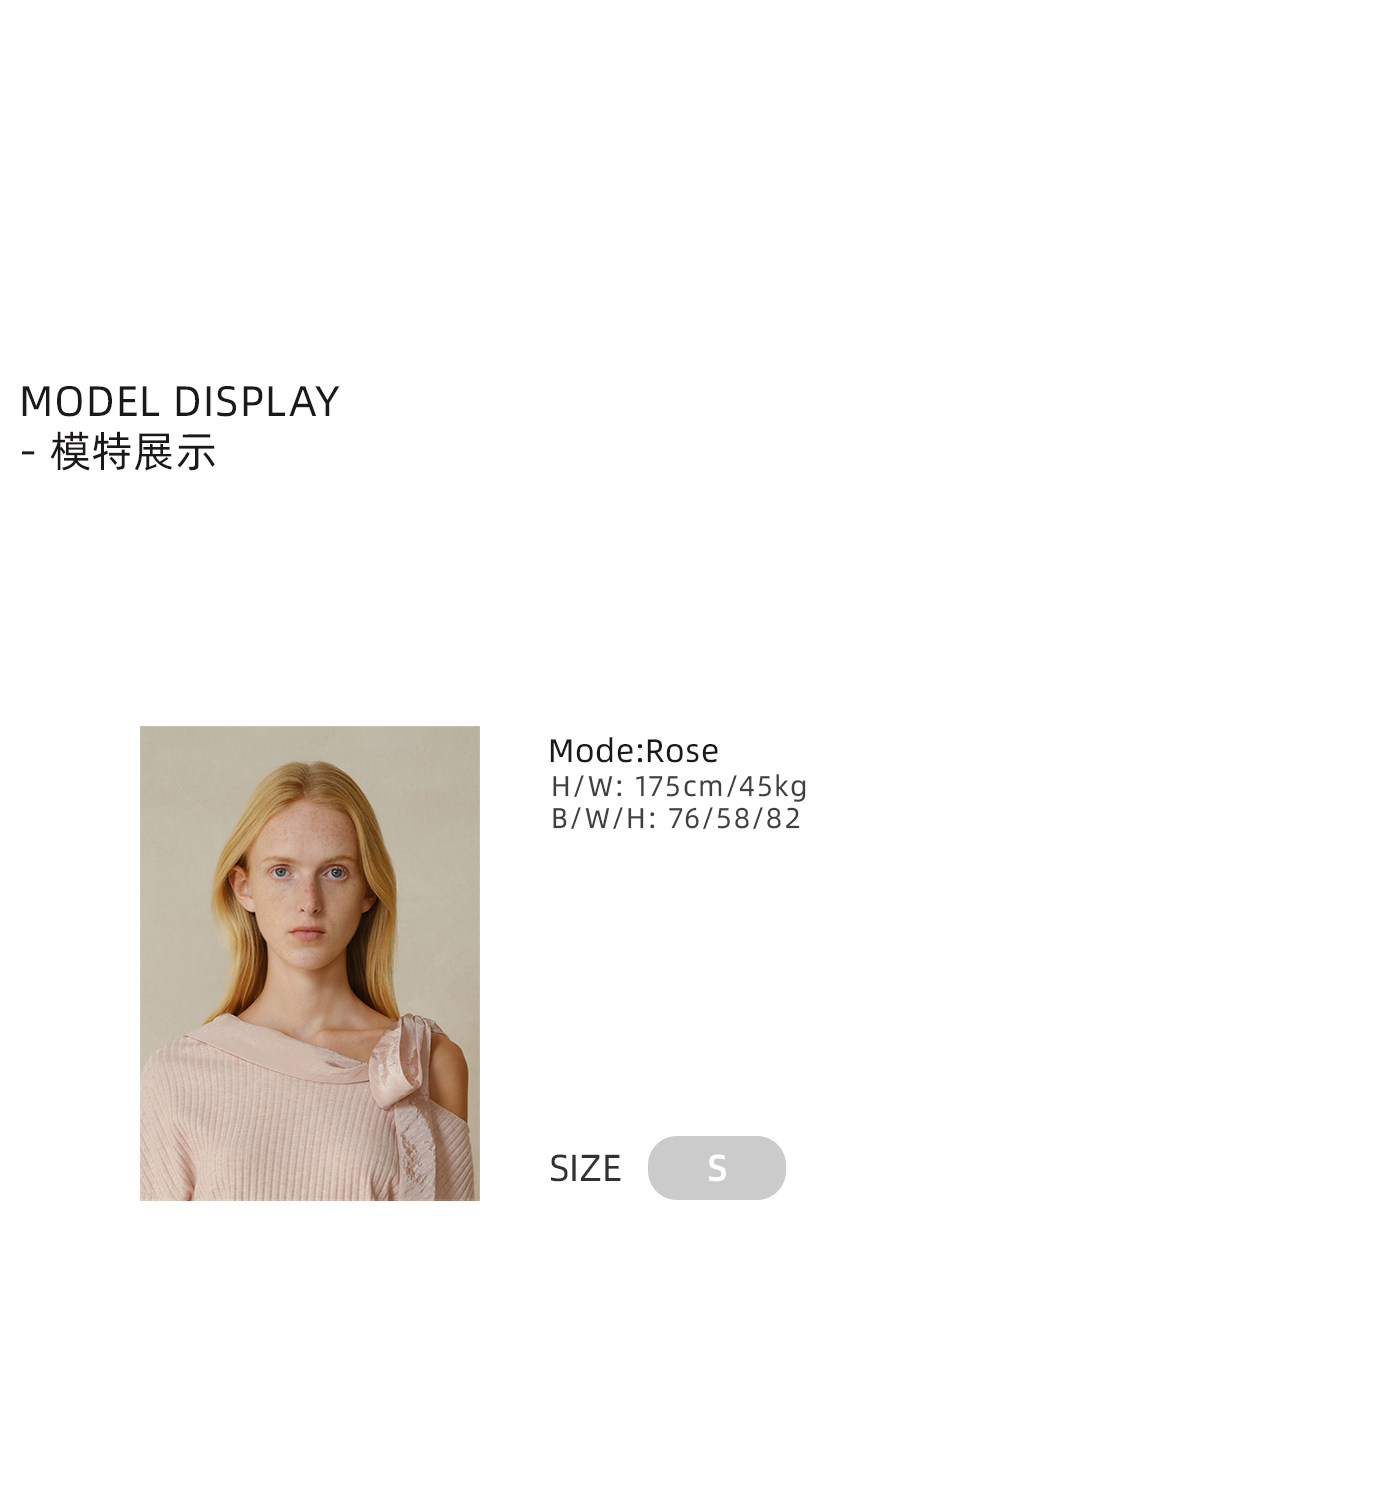Click the 模特展示 subtitle text
Screen dimensions: 1400x1500
tap(133, 452)
